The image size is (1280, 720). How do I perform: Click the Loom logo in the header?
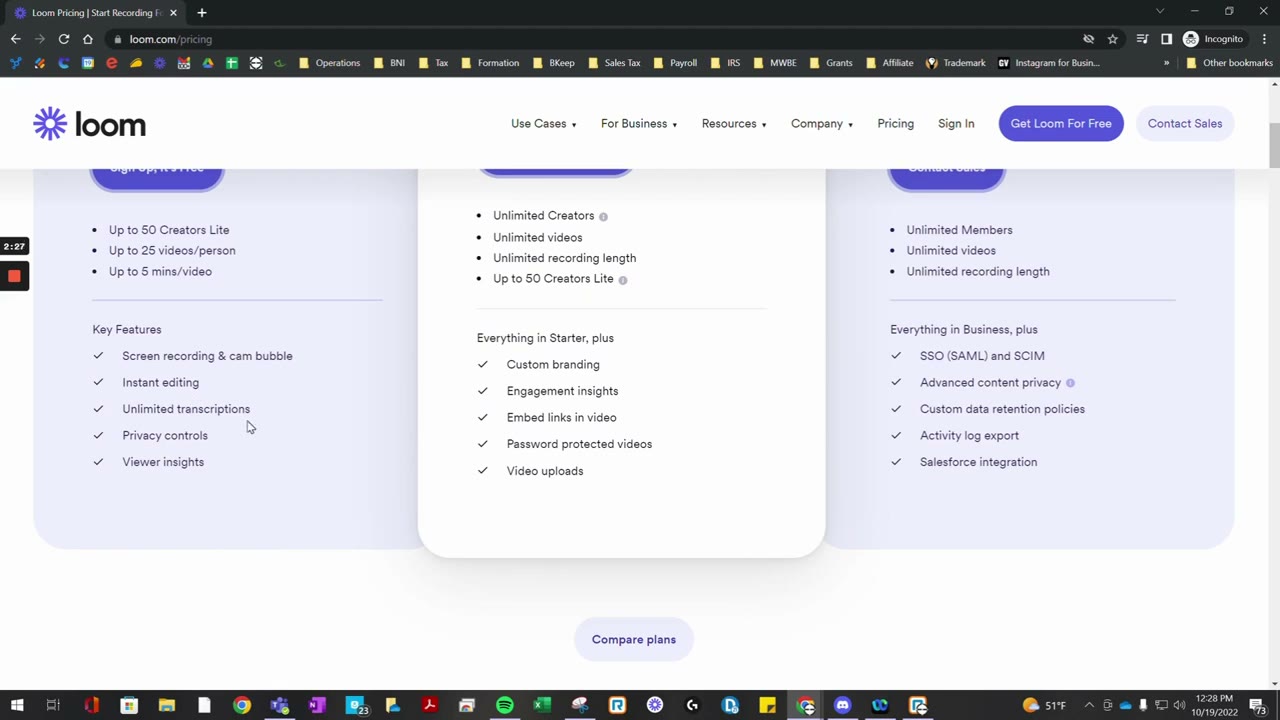click(x=90, y=124)
